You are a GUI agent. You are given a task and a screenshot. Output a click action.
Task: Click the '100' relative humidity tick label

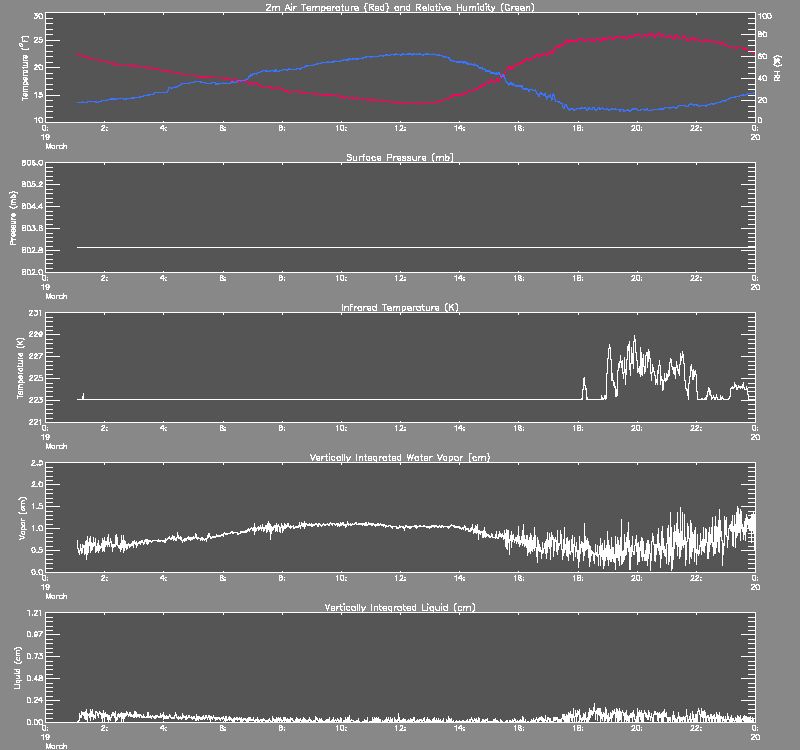[765, 16]
